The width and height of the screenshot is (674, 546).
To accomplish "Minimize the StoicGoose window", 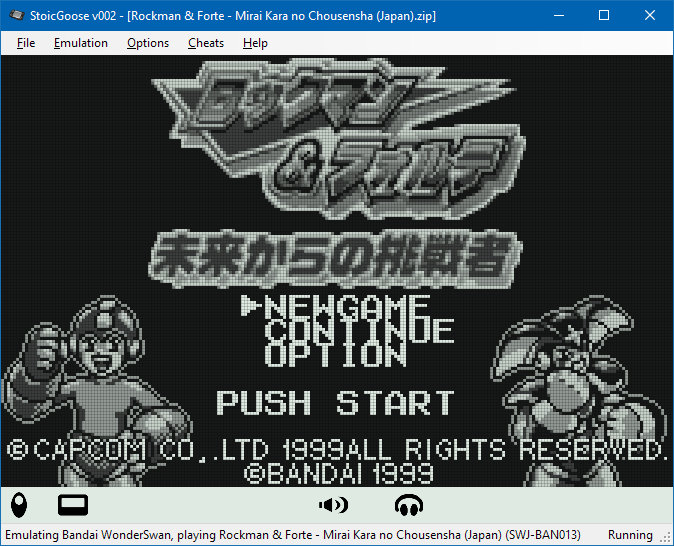I will click(559, 15).
